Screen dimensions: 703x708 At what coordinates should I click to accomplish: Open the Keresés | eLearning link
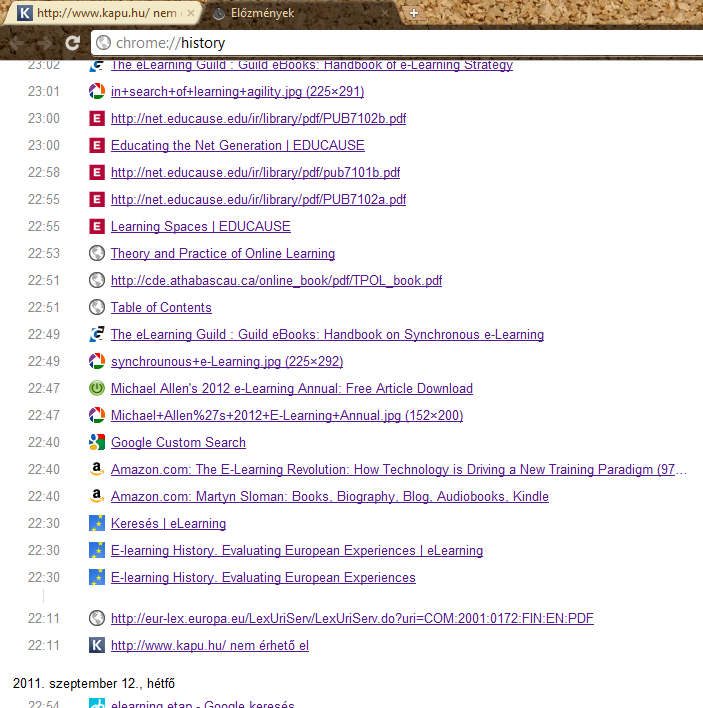coord(168,524)
